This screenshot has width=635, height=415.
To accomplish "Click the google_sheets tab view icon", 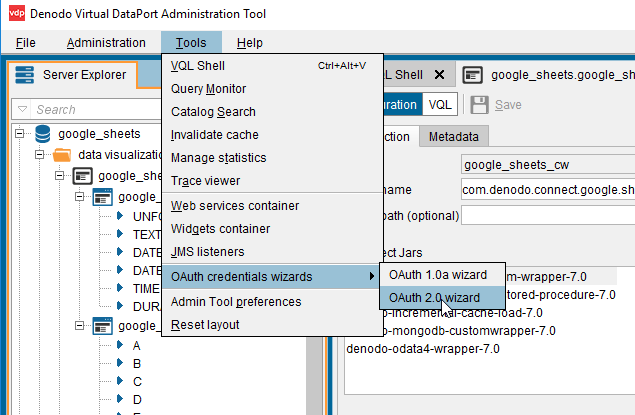I will (472, 75).
